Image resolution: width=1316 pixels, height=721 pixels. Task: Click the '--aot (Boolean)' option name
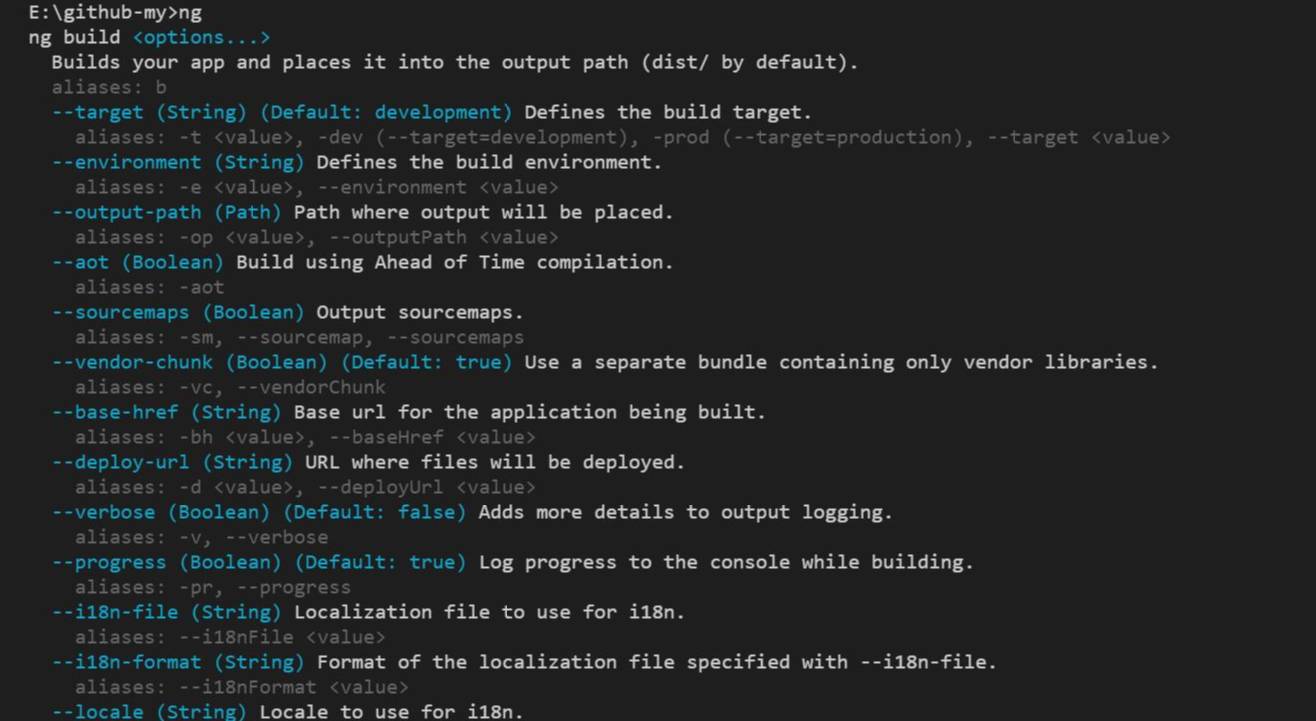[137, 262]
